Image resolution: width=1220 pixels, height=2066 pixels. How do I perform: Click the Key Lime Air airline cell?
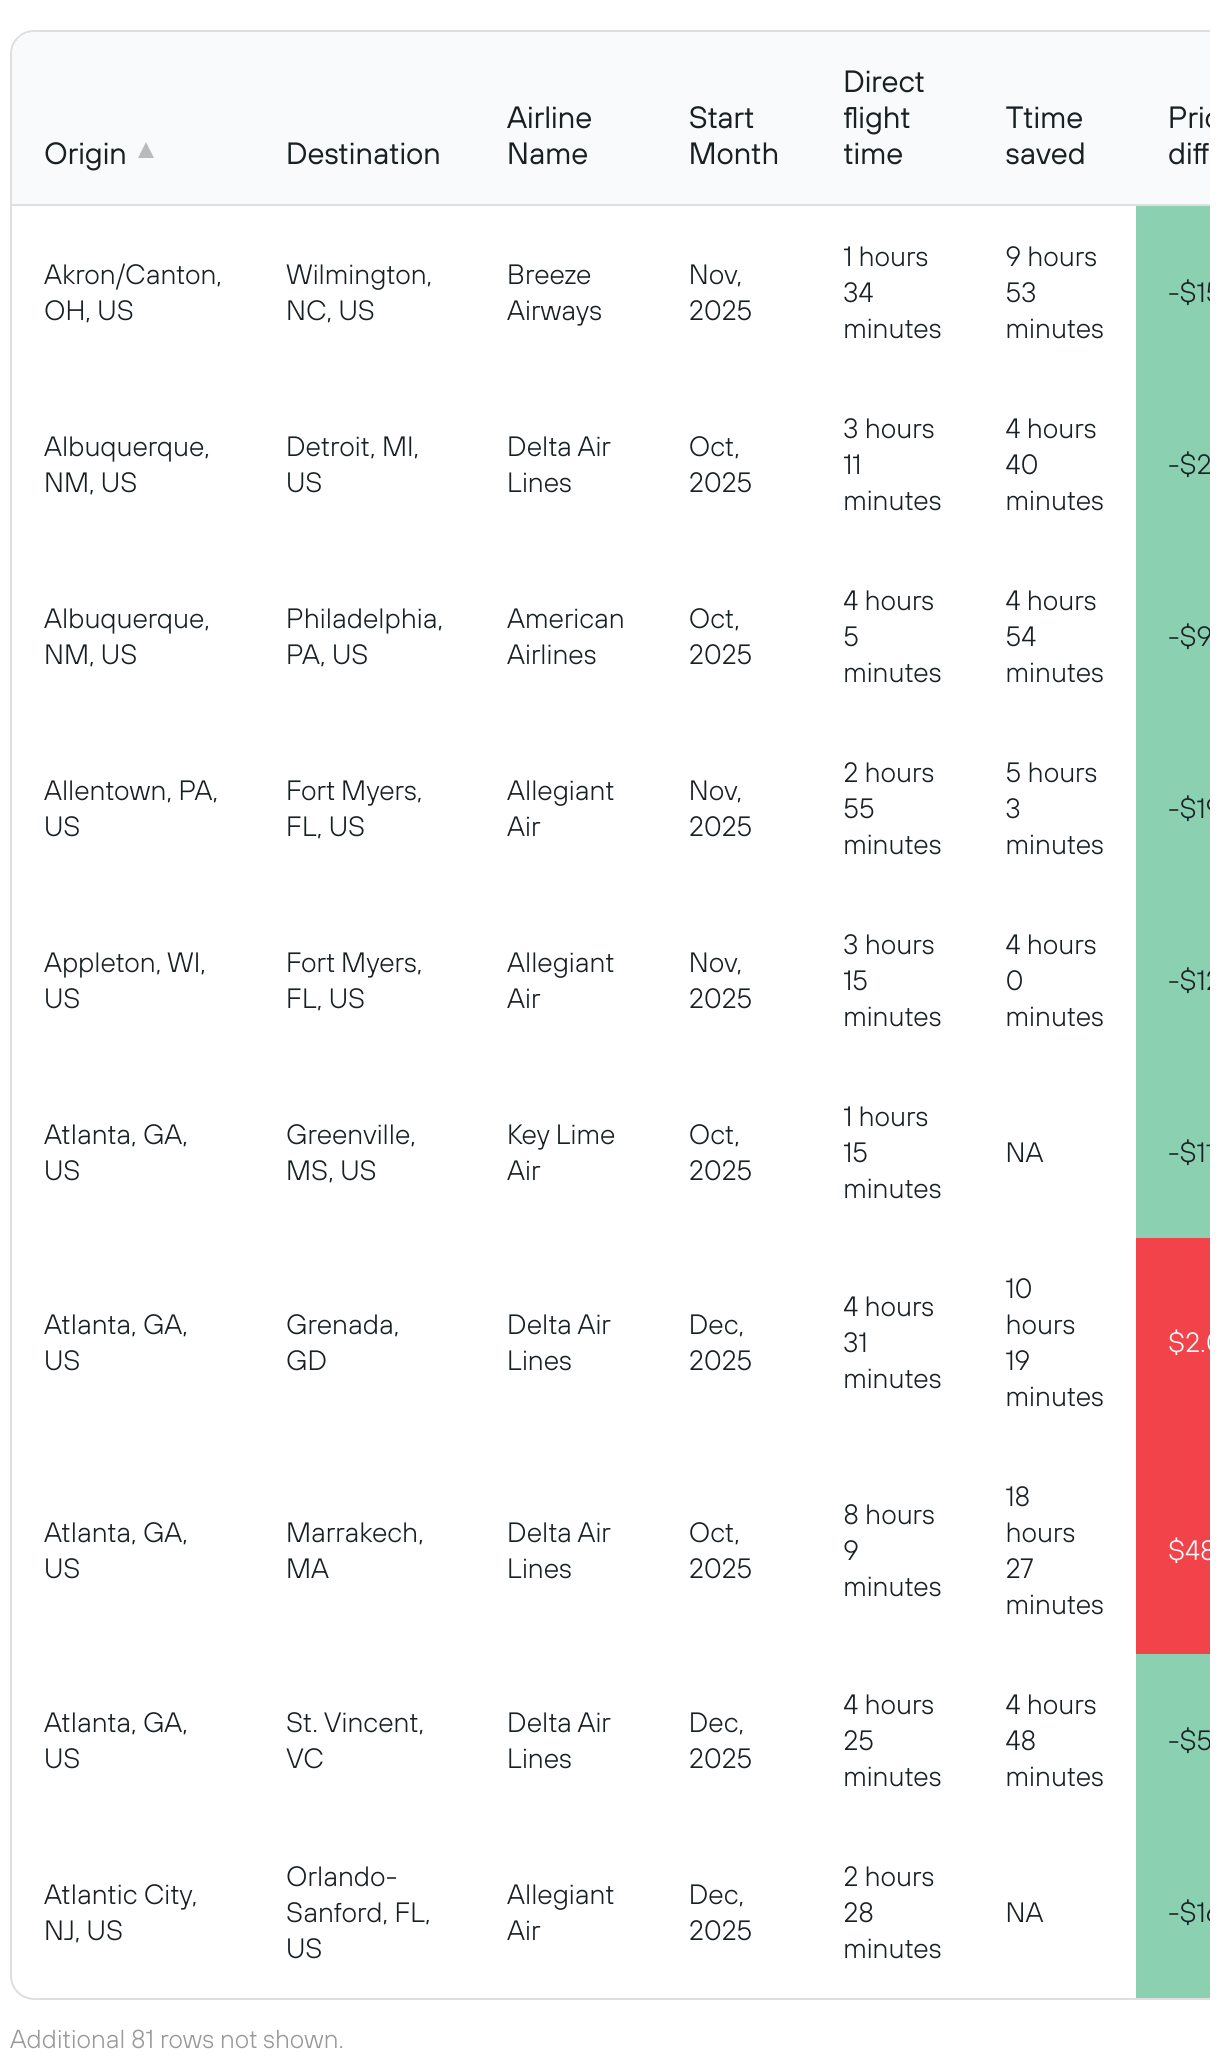(x=560, y=1153)
